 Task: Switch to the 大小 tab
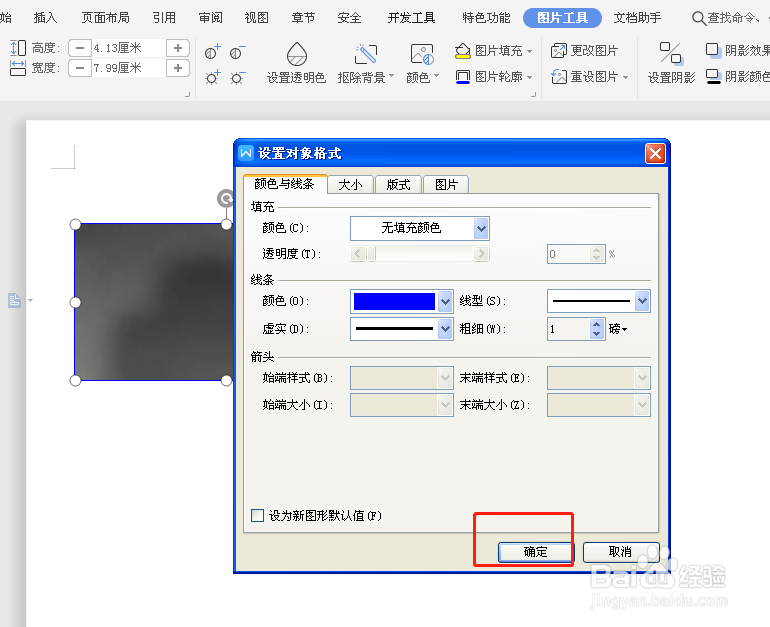tap(350, 185)
